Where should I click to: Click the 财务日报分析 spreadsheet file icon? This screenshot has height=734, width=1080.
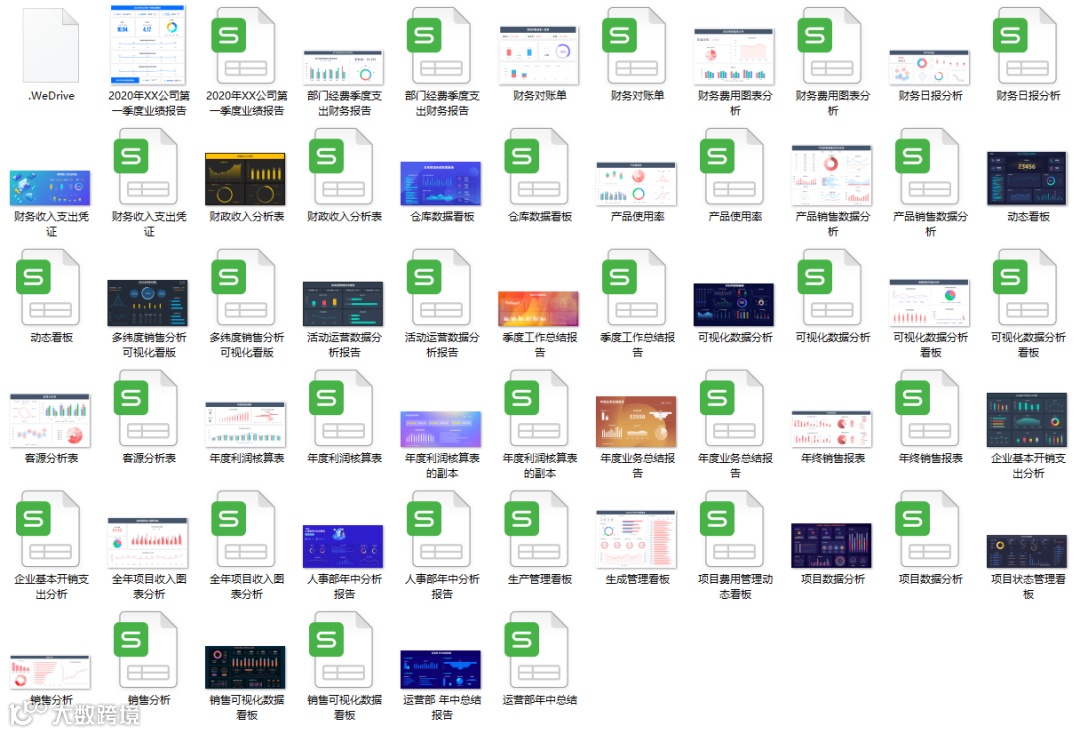(x=1028, y=45)
